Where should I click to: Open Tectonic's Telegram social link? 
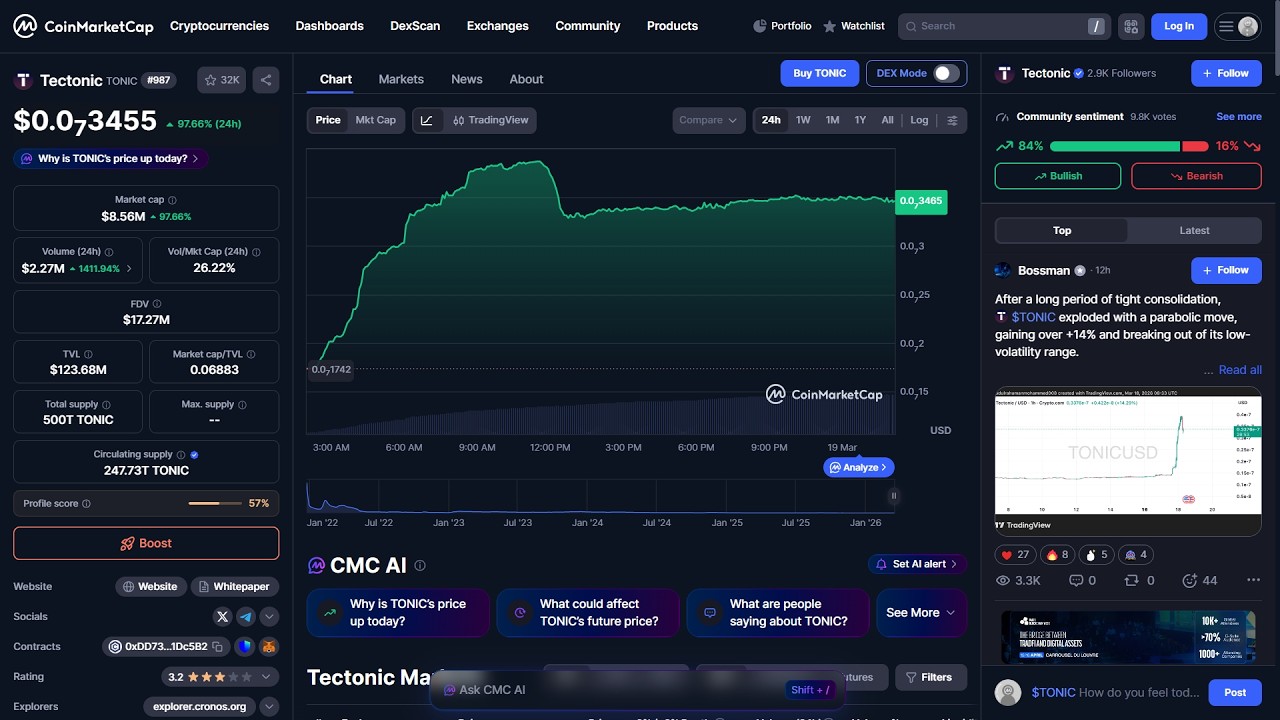coord(245,617)
